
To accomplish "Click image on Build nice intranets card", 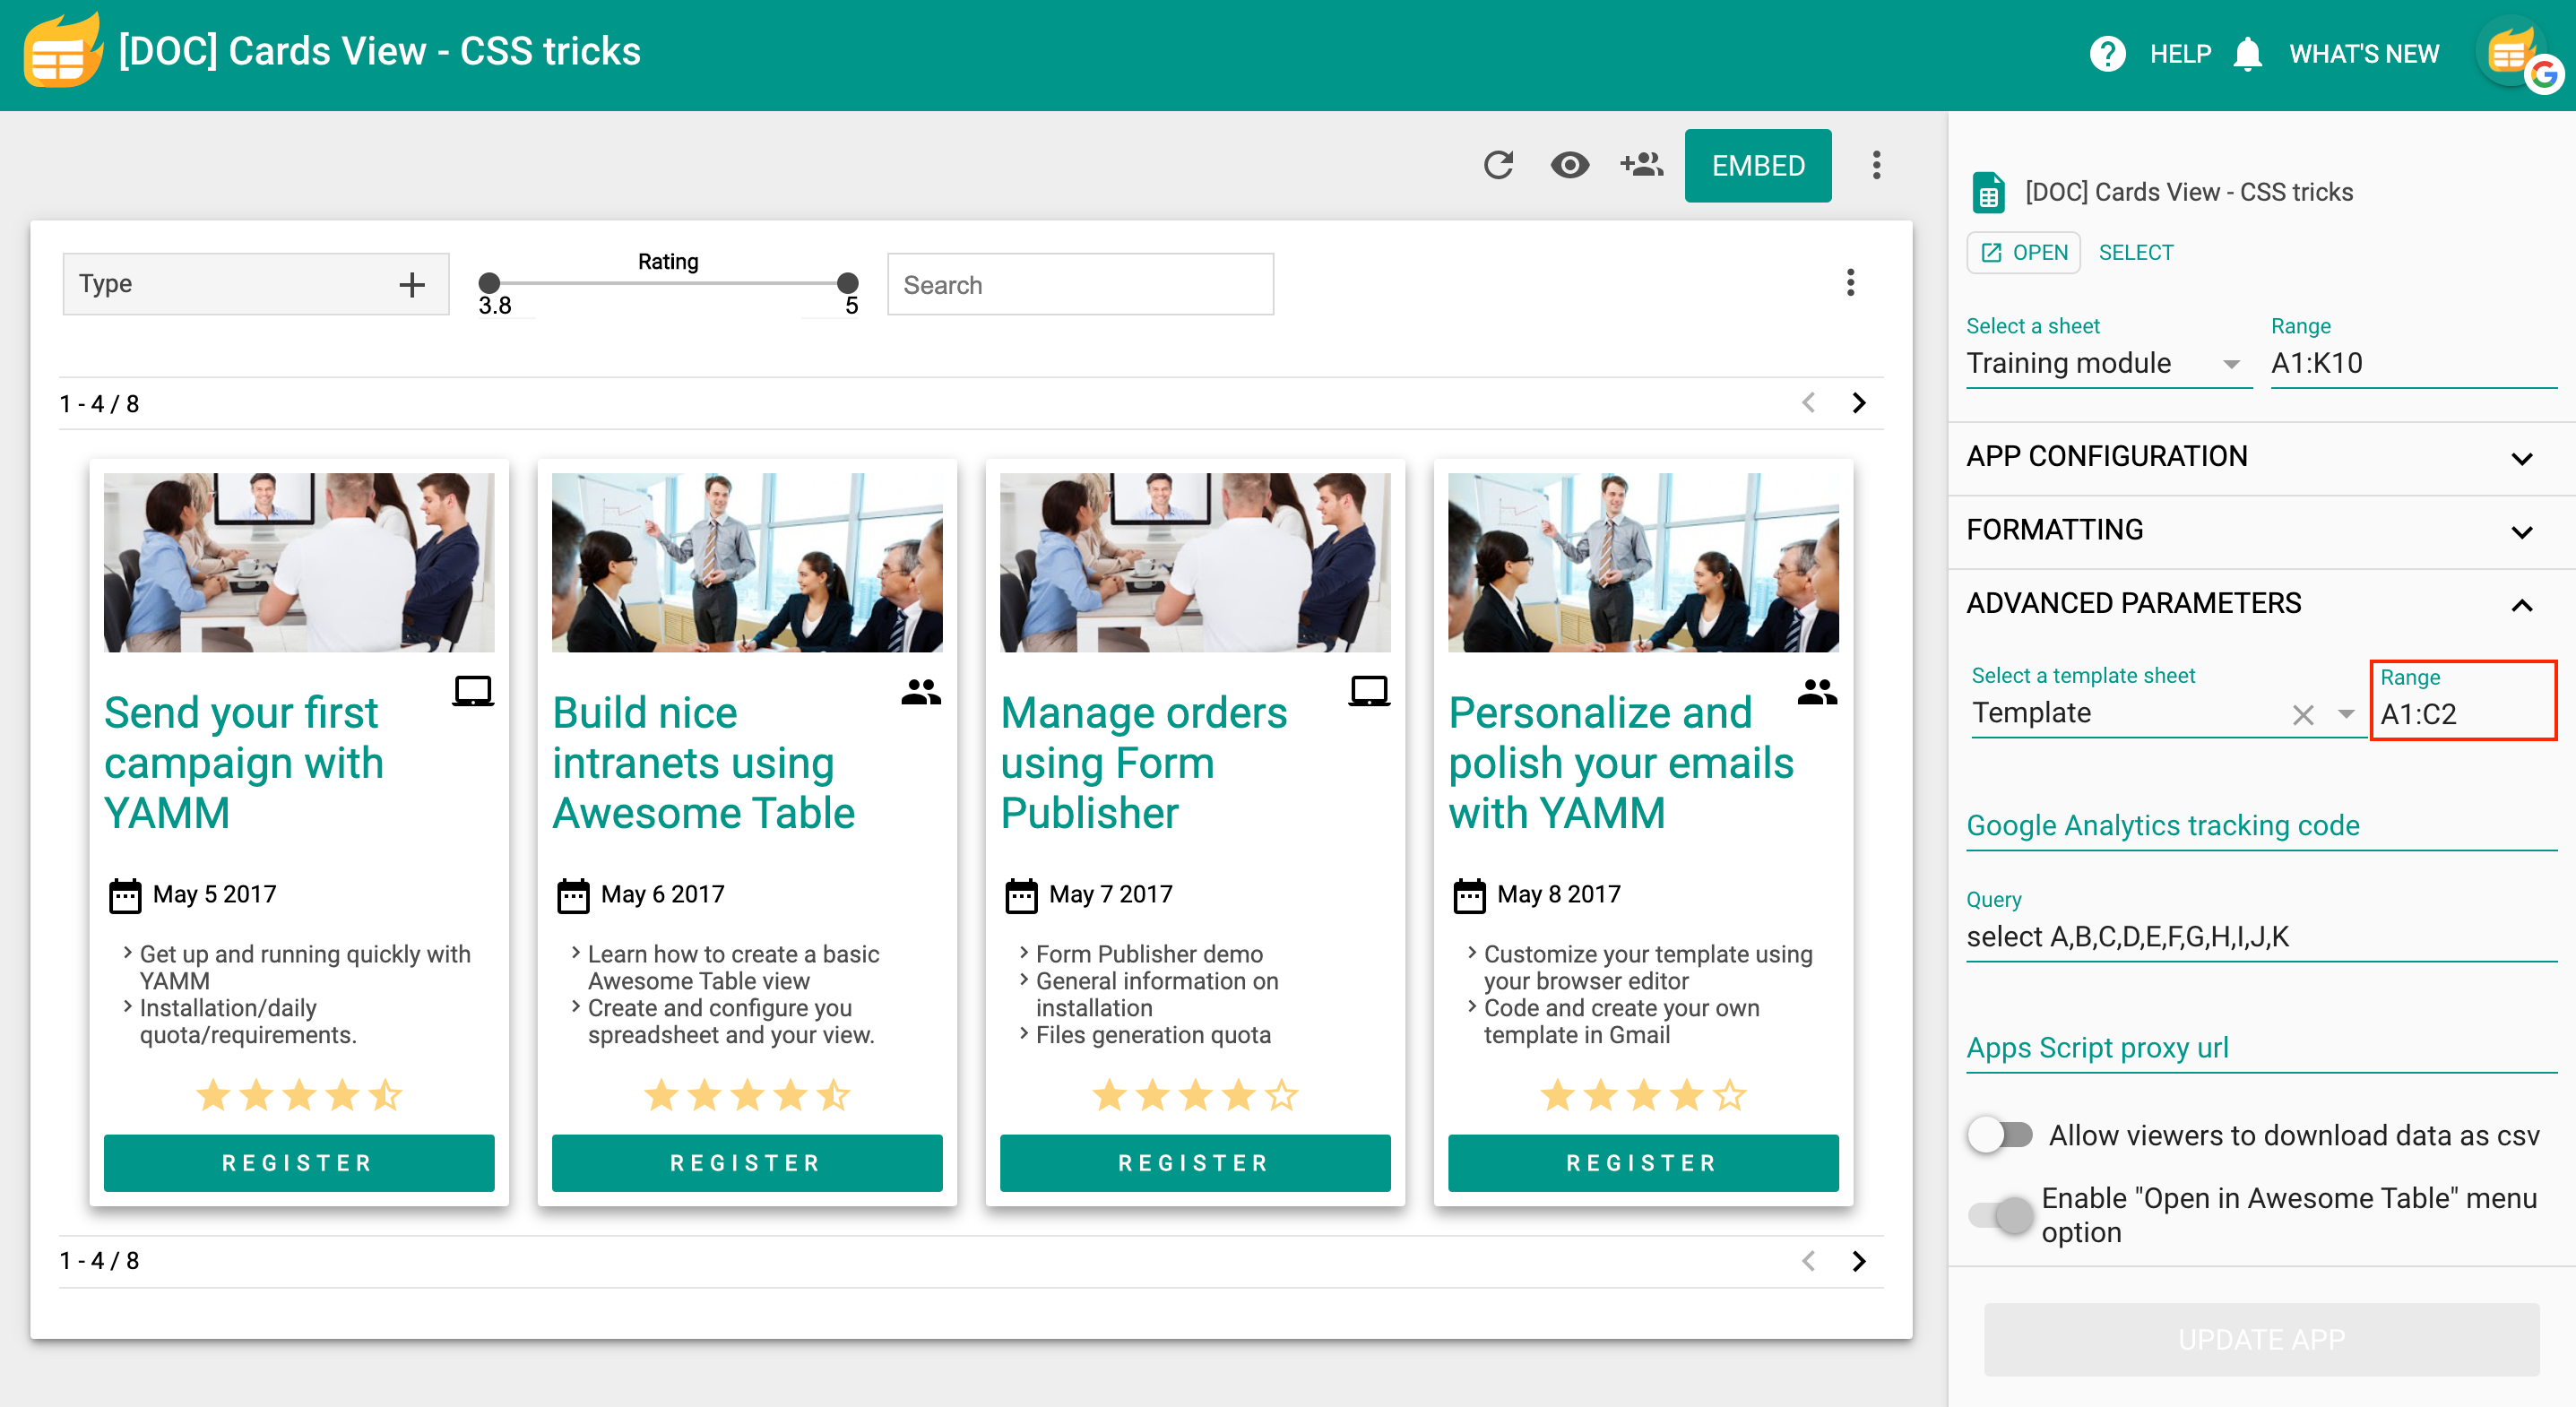I will [x=747, y=563].
